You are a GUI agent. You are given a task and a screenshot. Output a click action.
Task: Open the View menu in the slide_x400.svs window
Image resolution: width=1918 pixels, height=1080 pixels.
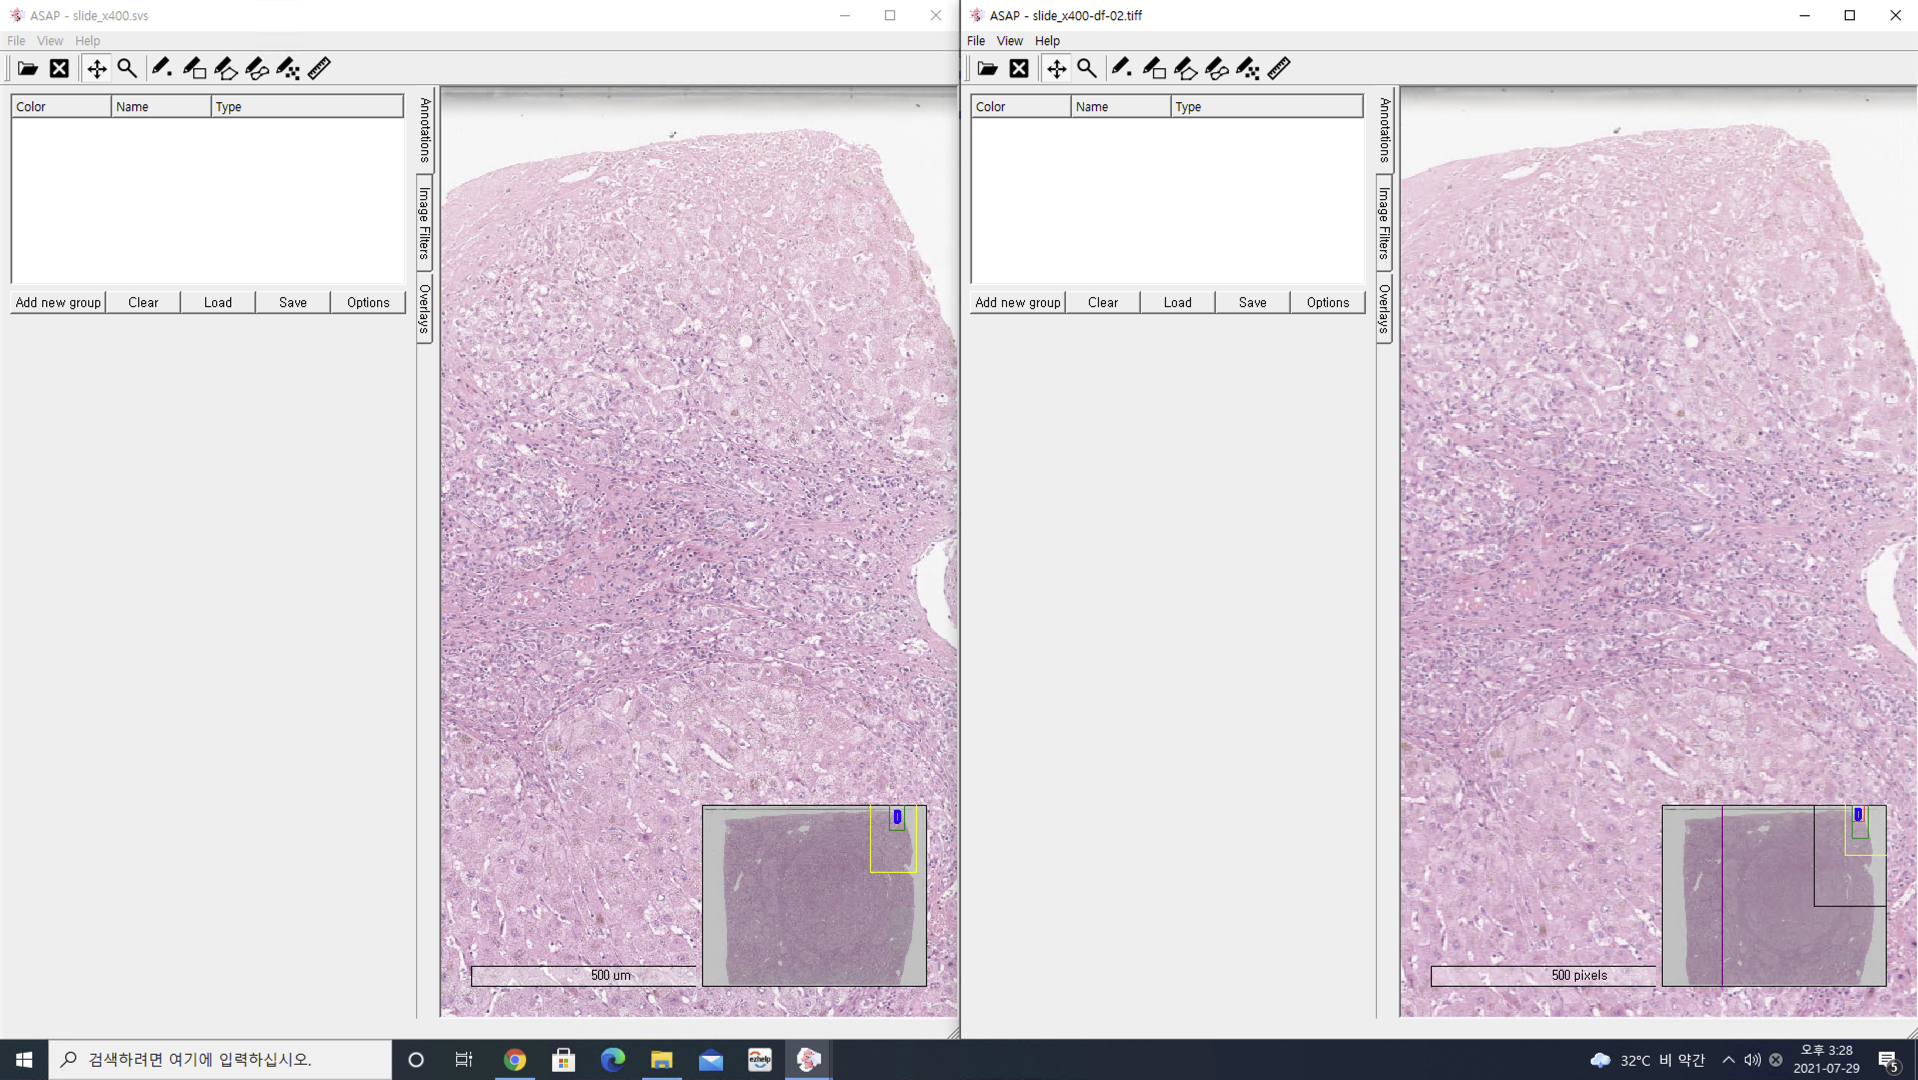50,41
